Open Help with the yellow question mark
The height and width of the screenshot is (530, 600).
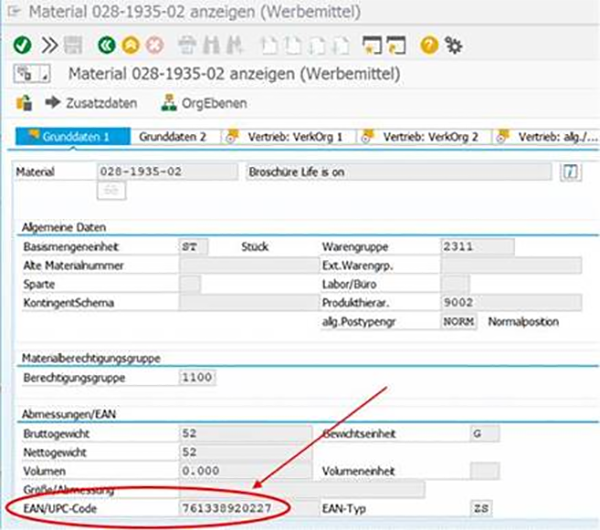[x=429, y=45]
